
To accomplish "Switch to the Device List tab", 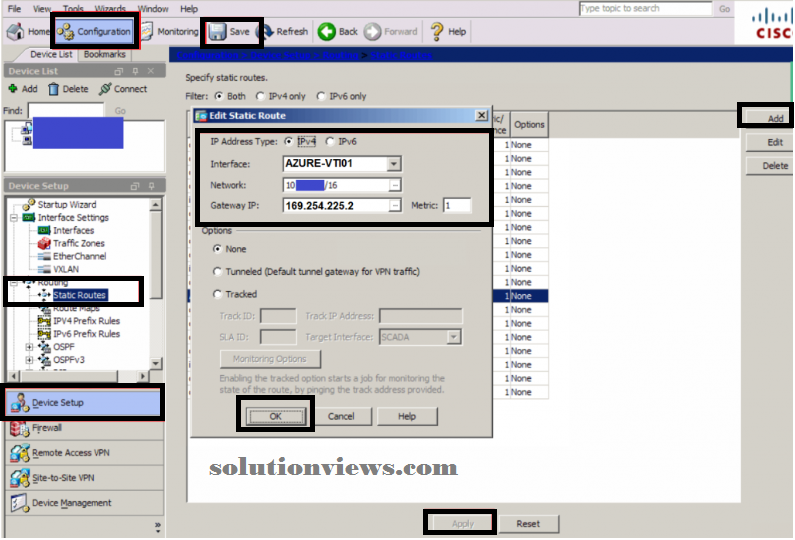I will click(x=51, y=54).
